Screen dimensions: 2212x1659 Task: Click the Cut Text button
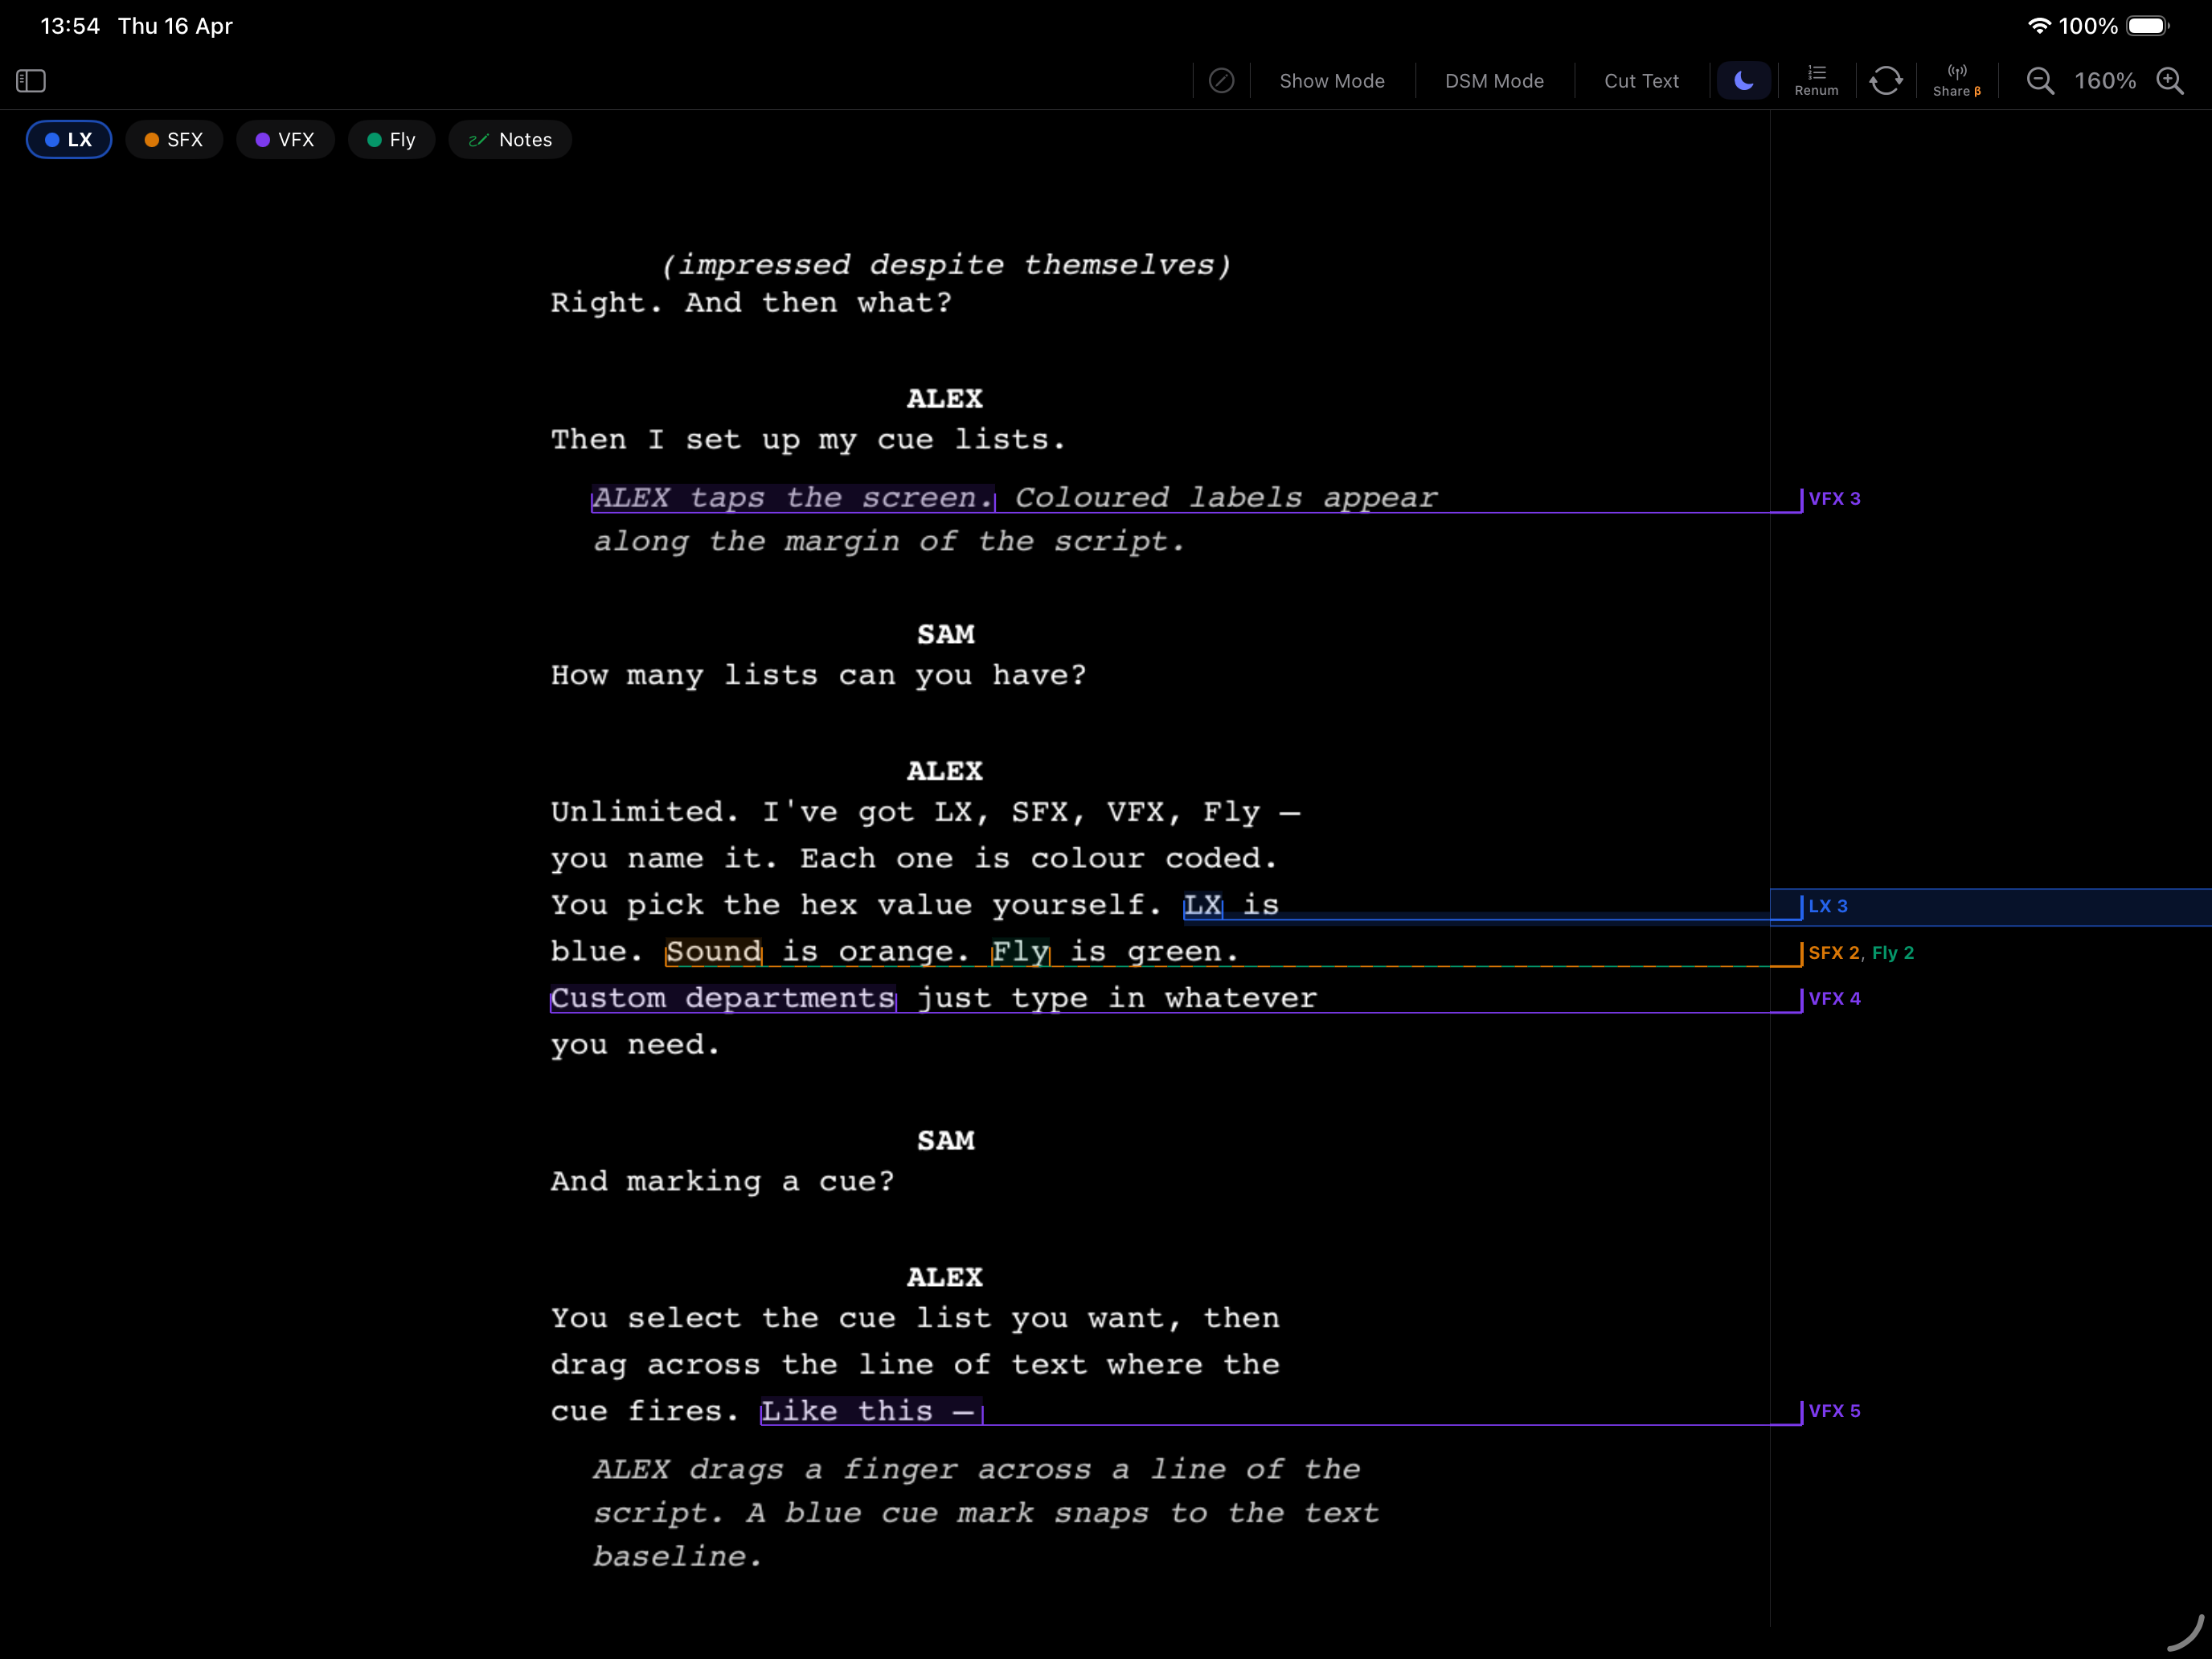click(1641, 81)
